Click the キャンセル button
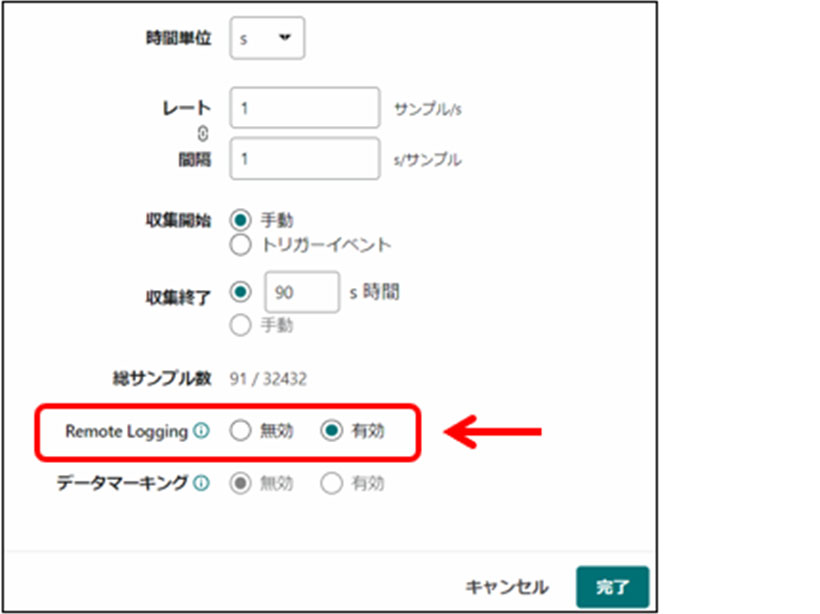Screen dimensions: 820x614 coord(507,587)
